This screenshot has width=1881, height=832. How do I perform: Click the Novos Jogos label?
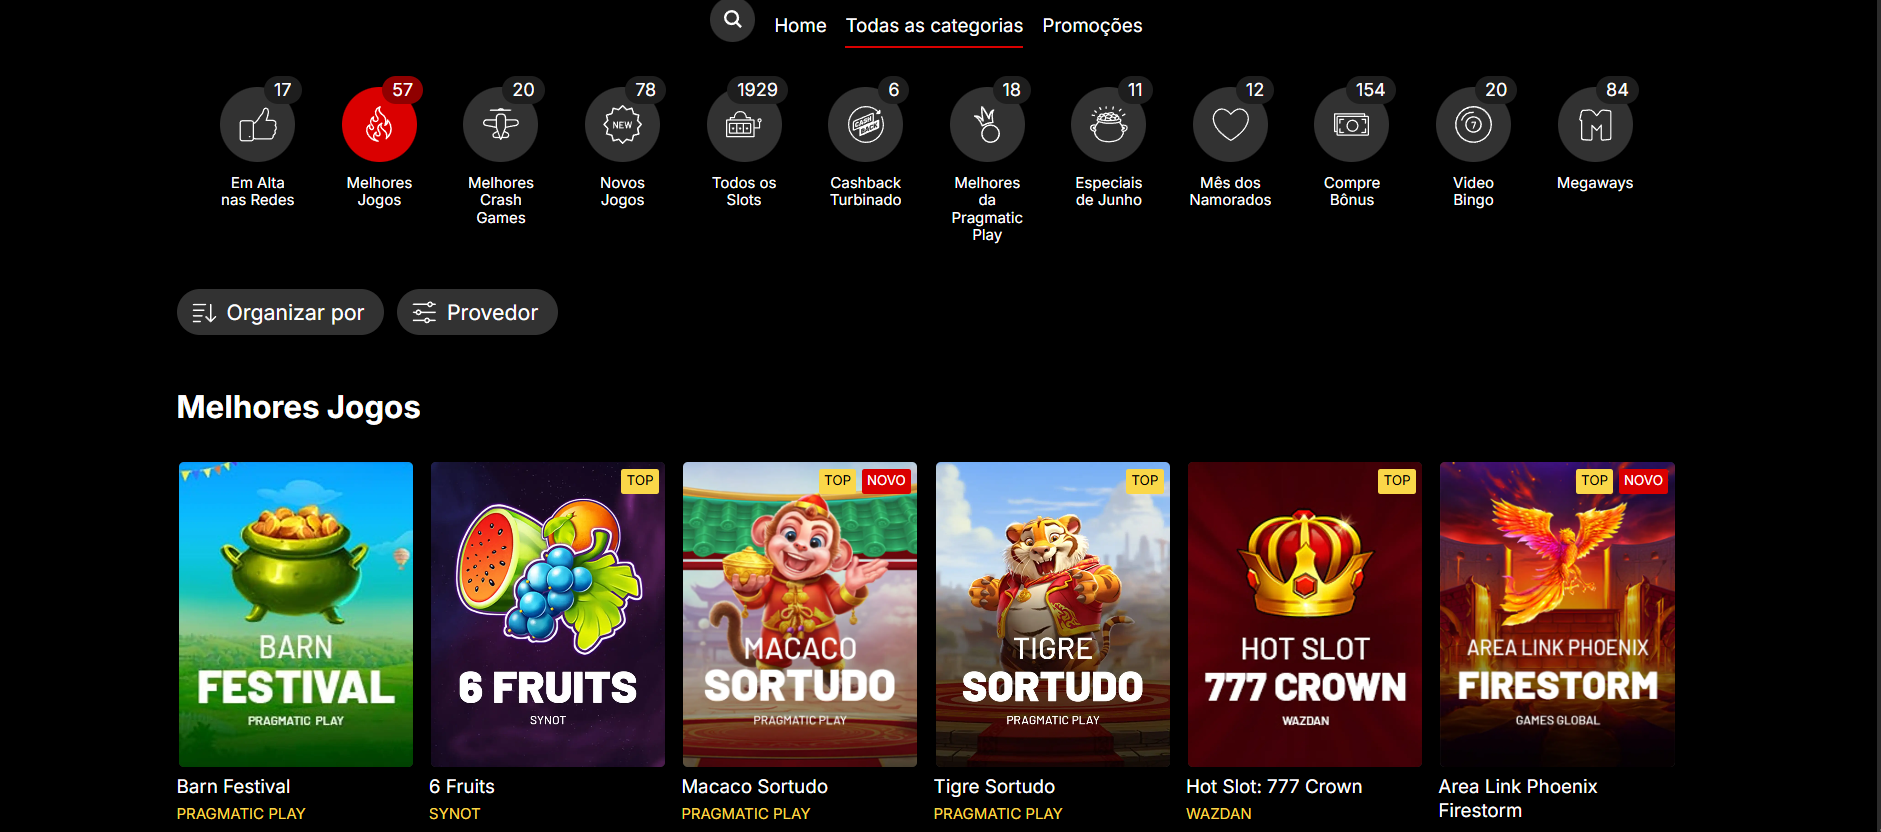pyautogui.click(x=622, y=191)
